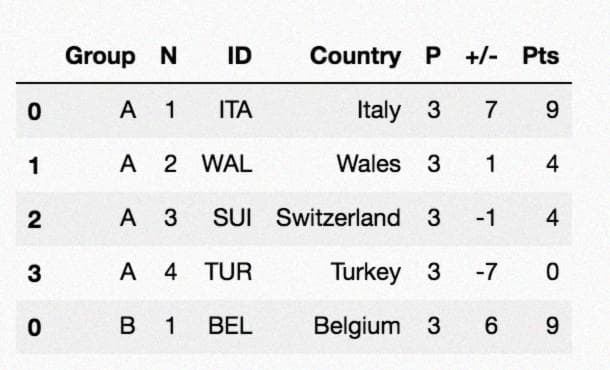Click the Group column header
610x370 pixels.
100,57
